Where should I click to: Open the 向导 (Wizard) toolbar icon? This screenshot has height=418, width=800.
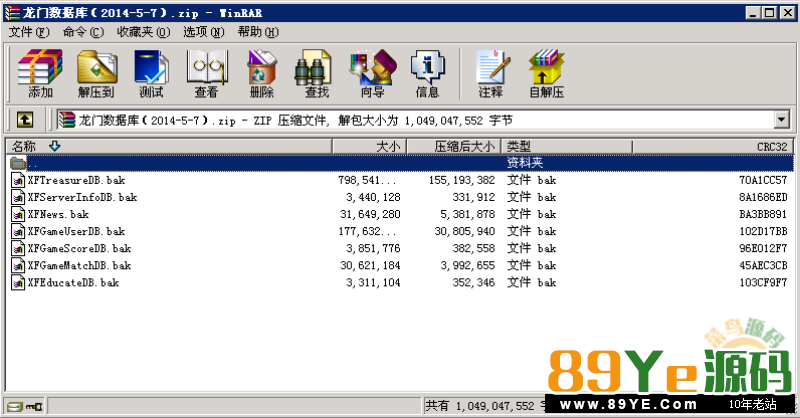click(x=372, y=73)
